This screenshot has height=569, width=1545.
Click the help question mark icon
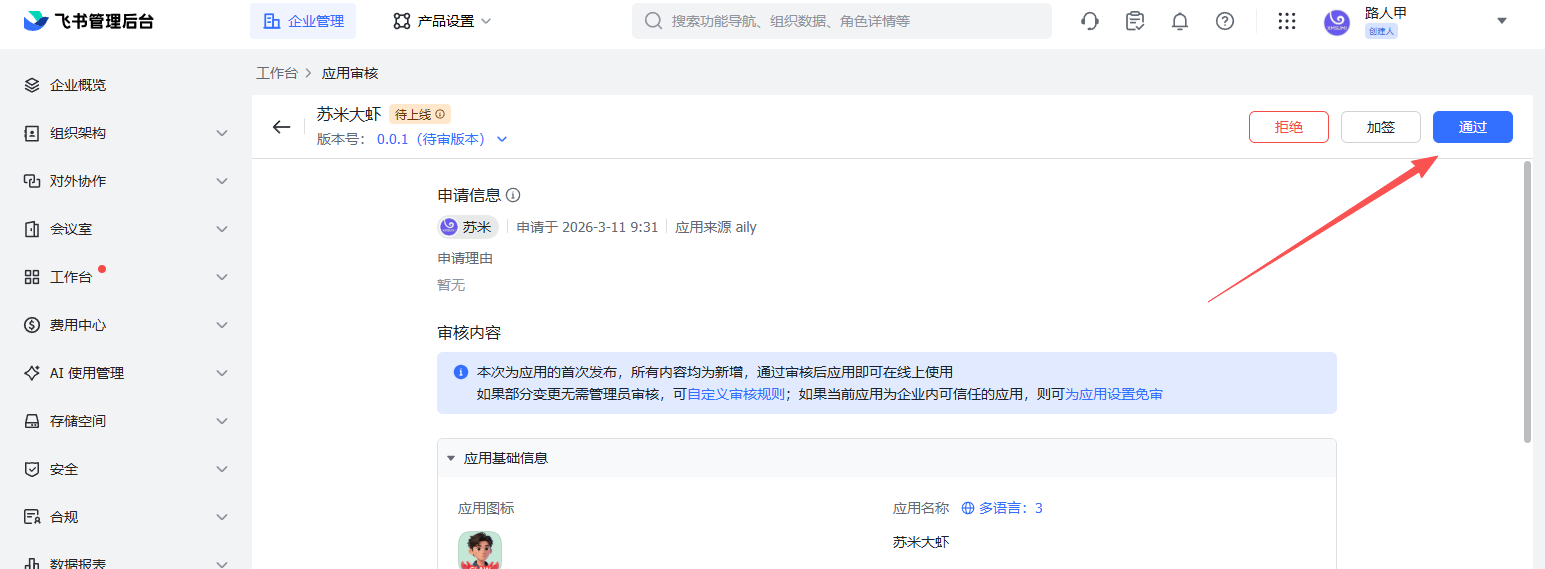pyautogui.click(x=1225, y=21)
